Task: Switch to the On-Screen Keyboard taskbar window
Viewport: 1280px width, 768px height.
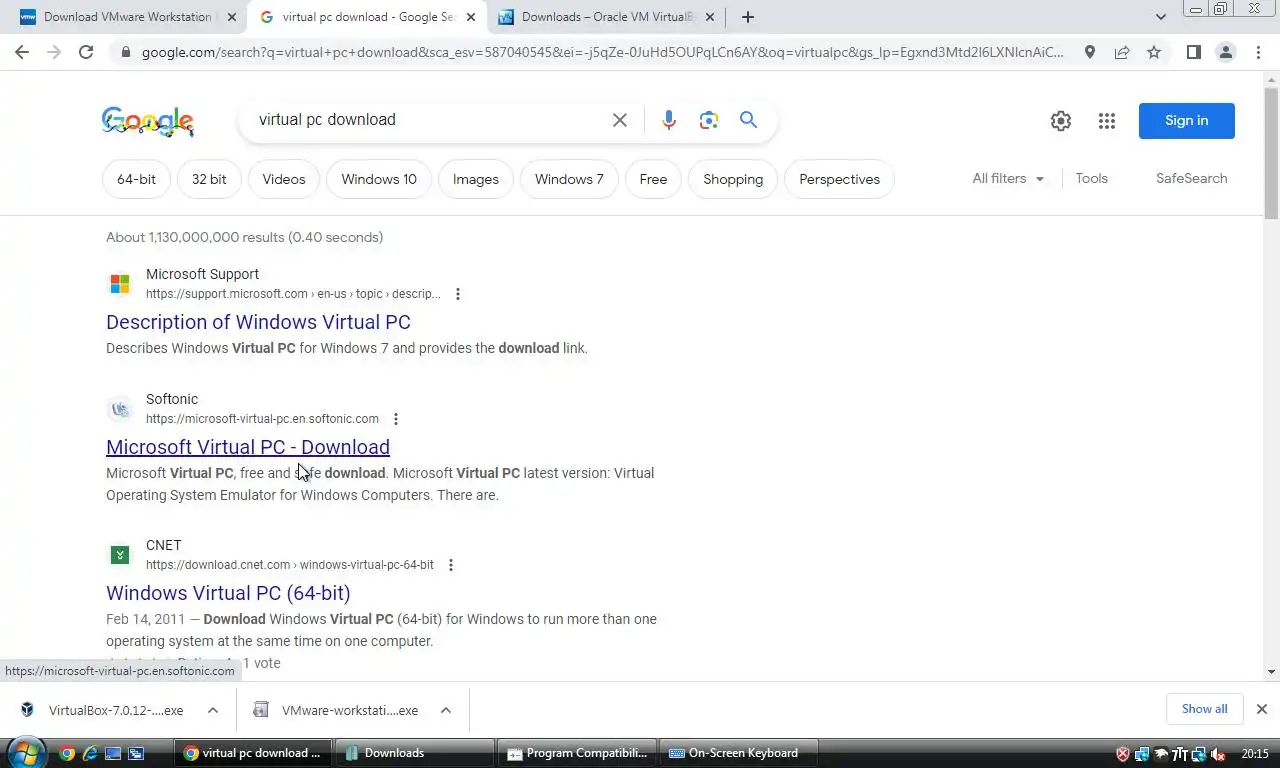Action: (x=740, y=753)
